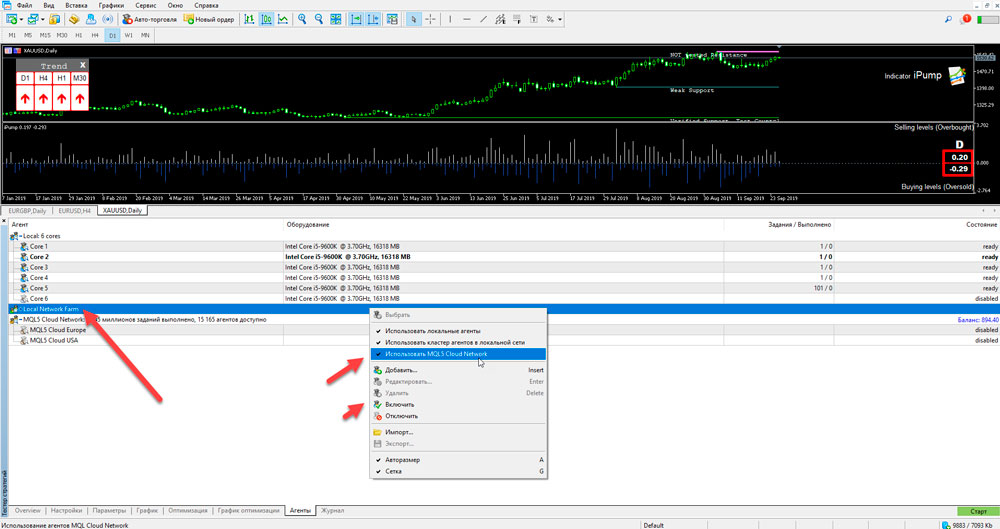Select the horizontal line drawing tool
The height and width of the screenshot is (529, 1000).
[467, 19]
